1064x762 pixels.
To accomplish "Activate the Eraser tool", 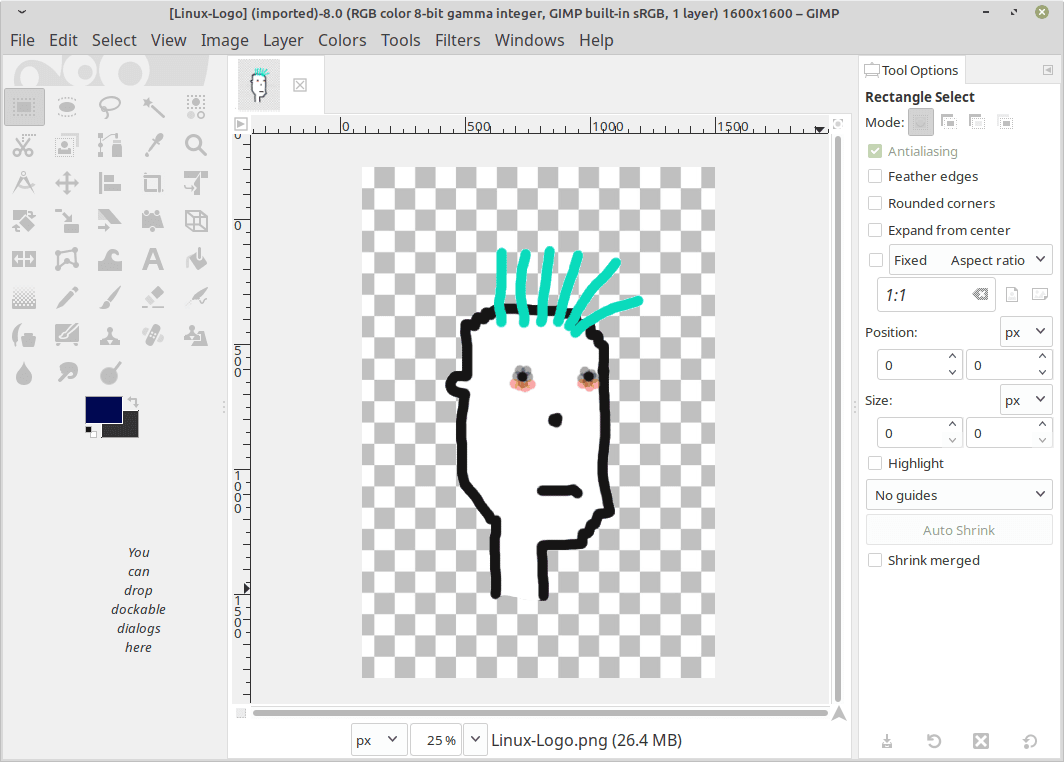I will pyautogui.click(x=153, y=297).
